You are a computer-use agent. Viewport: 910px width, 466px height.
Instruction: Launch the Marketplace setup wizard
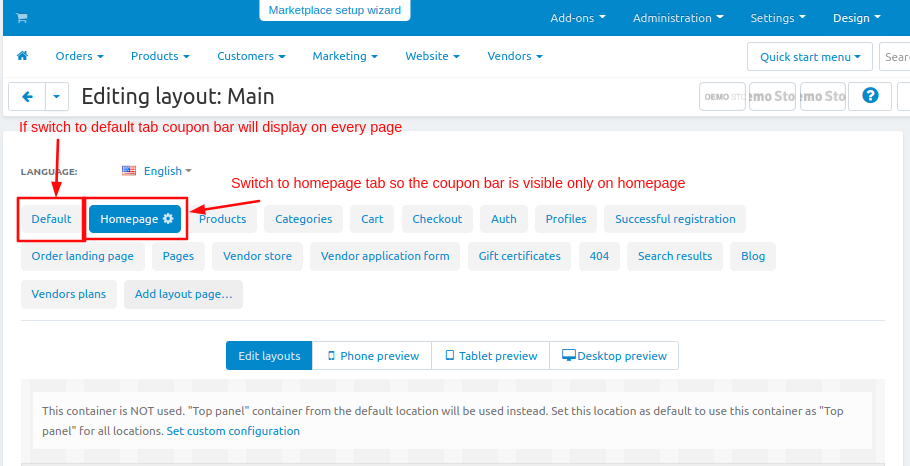335,10
